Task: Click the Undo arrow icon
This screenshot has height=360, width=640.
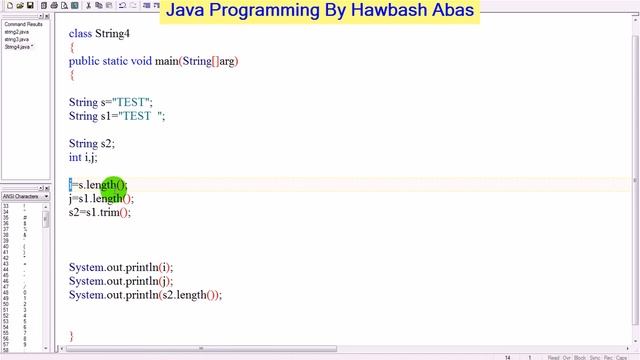Action: point(122,5)
